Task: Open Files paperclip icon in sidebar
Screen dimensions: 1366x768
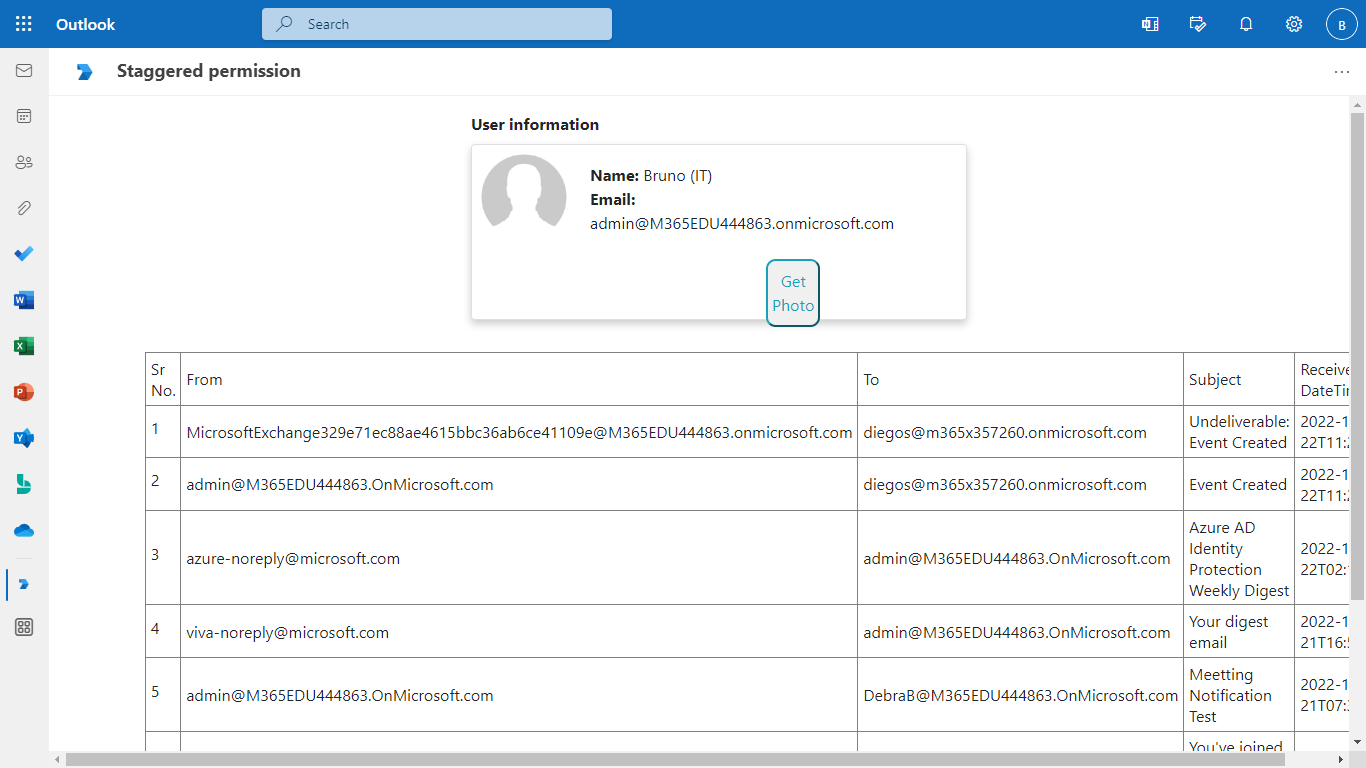Action: click(x=24, y=208)
